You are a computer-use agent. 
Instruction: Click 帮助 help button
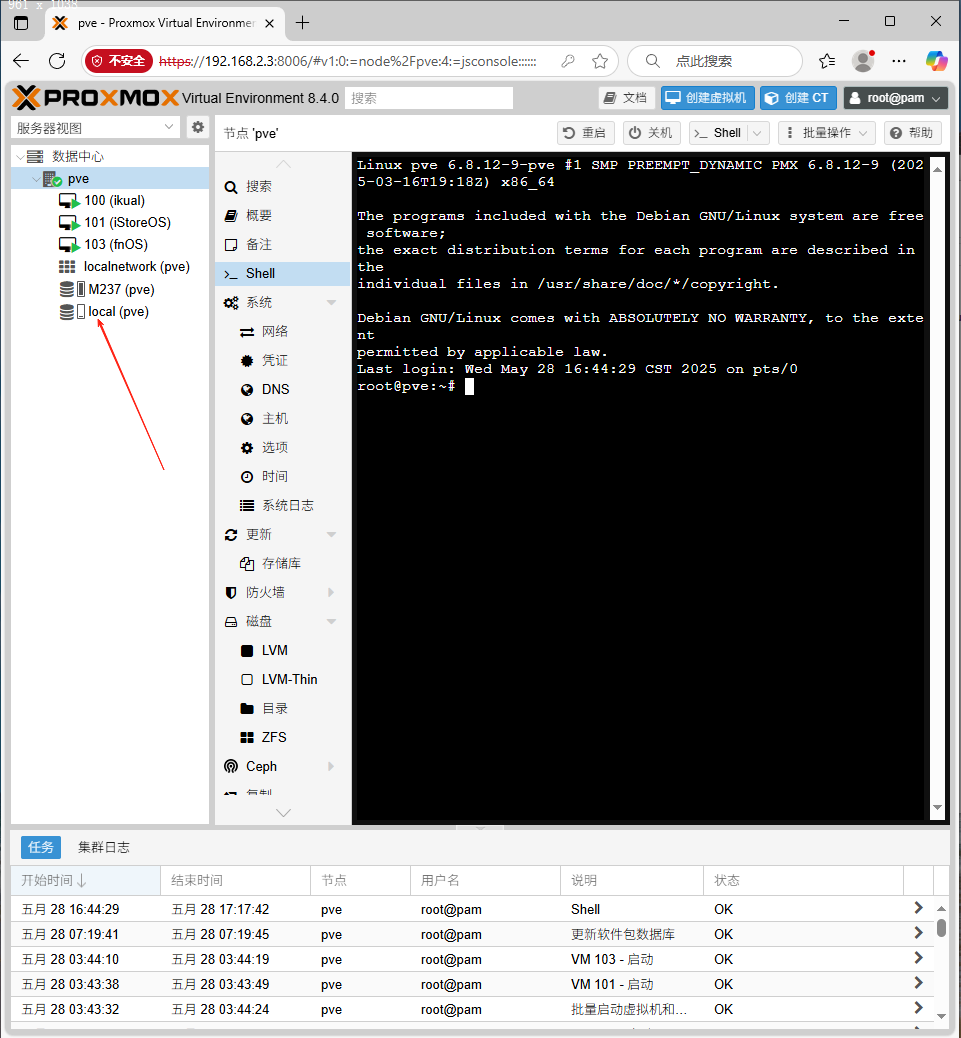913,133
